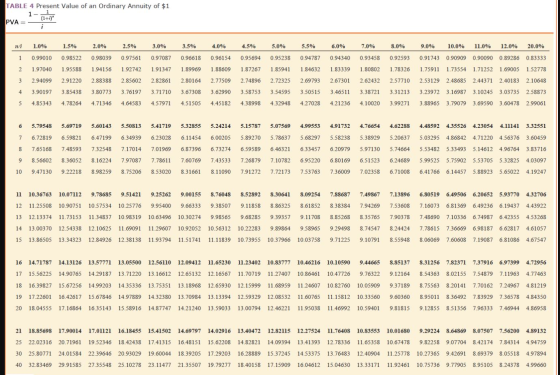This screenshot has height=375, width=560.
Task: Click the value 16.39827
Action: (x=40, y=285)
